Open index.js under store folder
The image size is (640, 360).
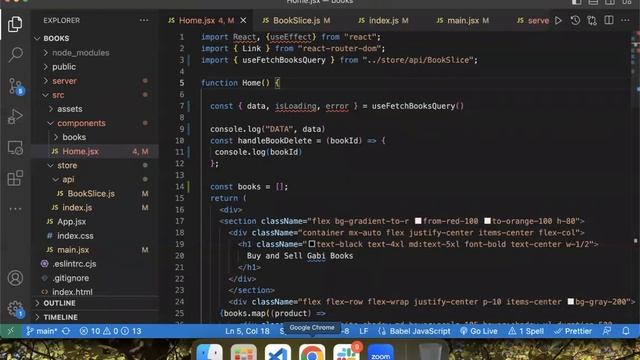(x=77, y=208)
